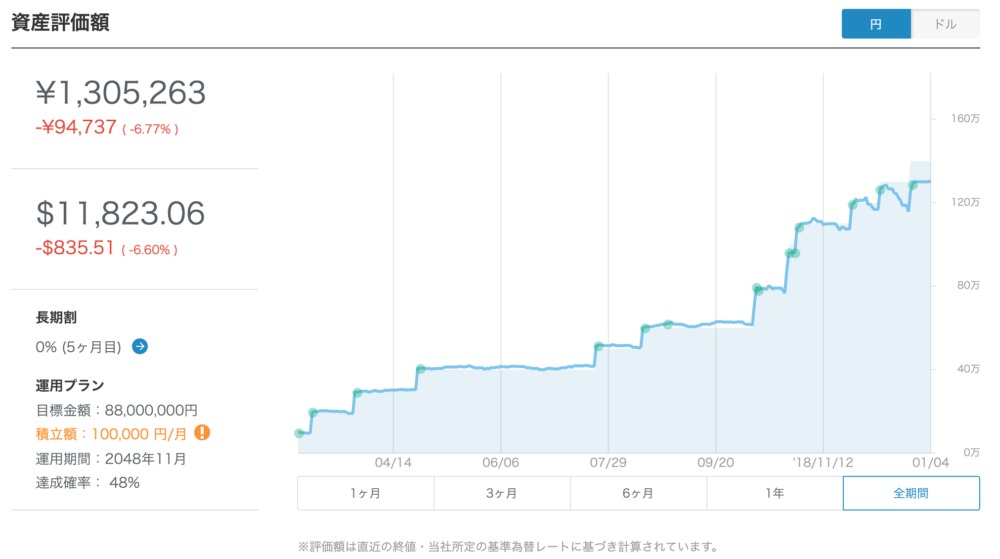Click the 資産評価額 heading

click(x=60, y=22)
